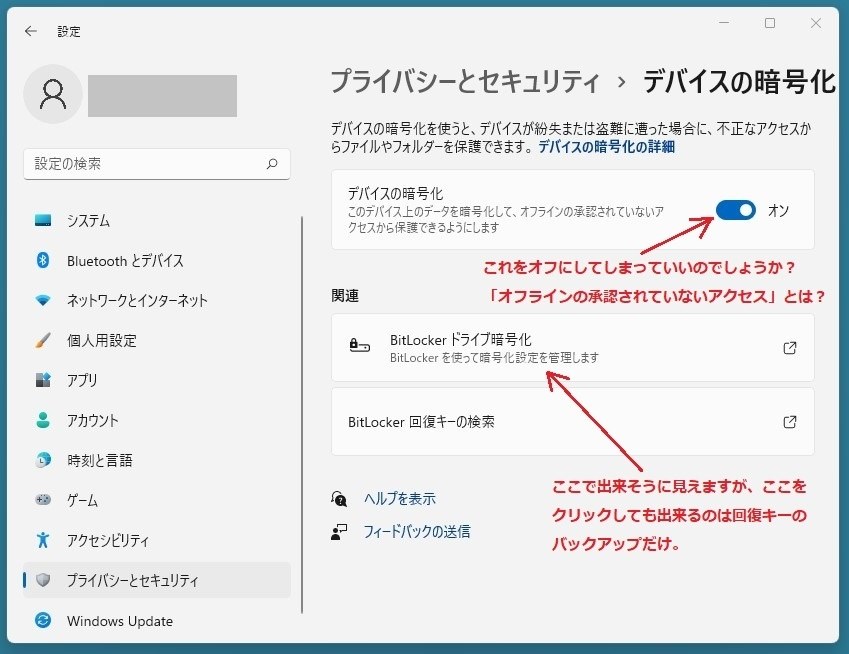Click external link icon for BitLocker 回復キーの検索
This screenshot has height=654, width=849.
pyautogui.click(x=789, y=422)
